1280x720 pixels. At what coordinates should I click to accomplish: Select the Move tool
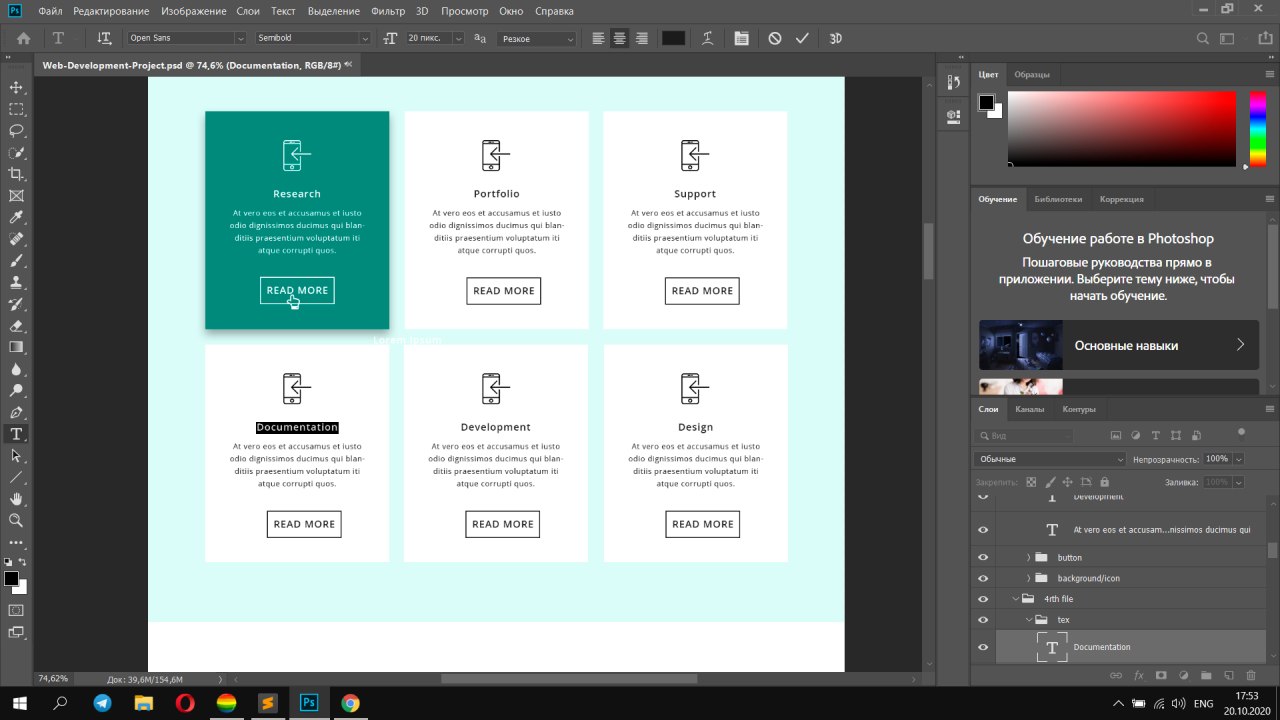click(x=16, y=88)
